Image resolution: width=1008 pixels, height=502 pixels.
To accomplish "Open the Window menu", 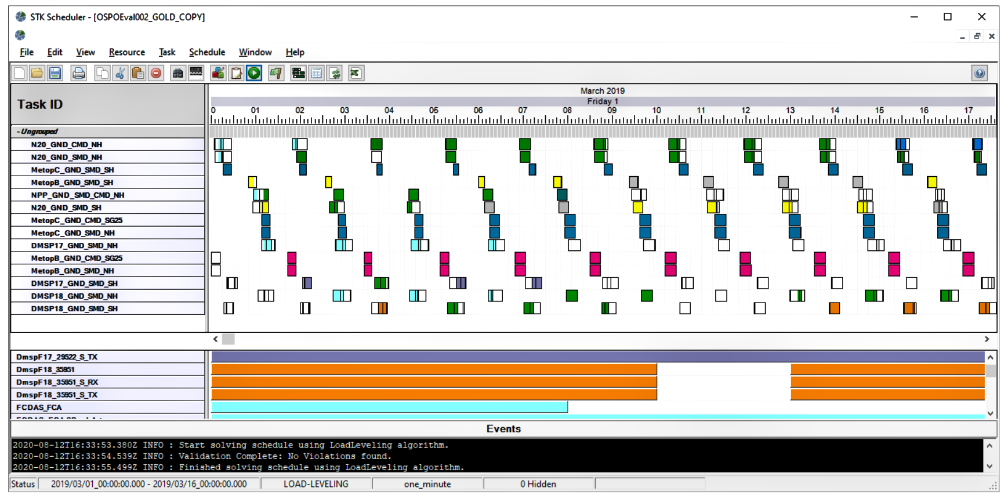I will pyautogui.click(x=255, y=52).
